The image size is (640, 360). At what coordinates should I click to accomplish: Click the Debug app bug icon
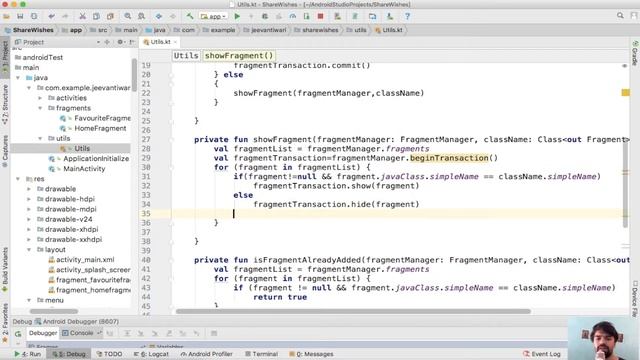pos(265,16)
